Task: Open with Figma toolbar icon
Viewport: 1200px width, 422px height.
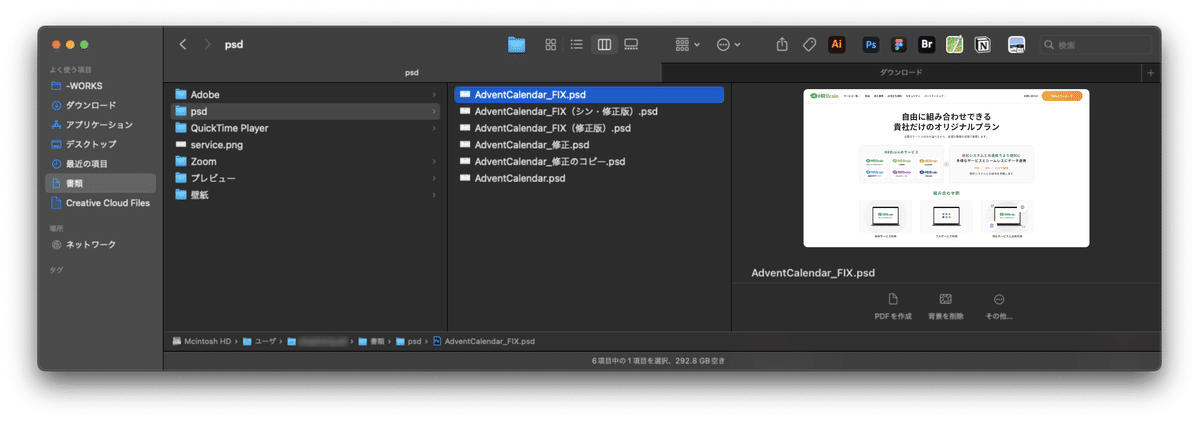Action: (899, 44)
